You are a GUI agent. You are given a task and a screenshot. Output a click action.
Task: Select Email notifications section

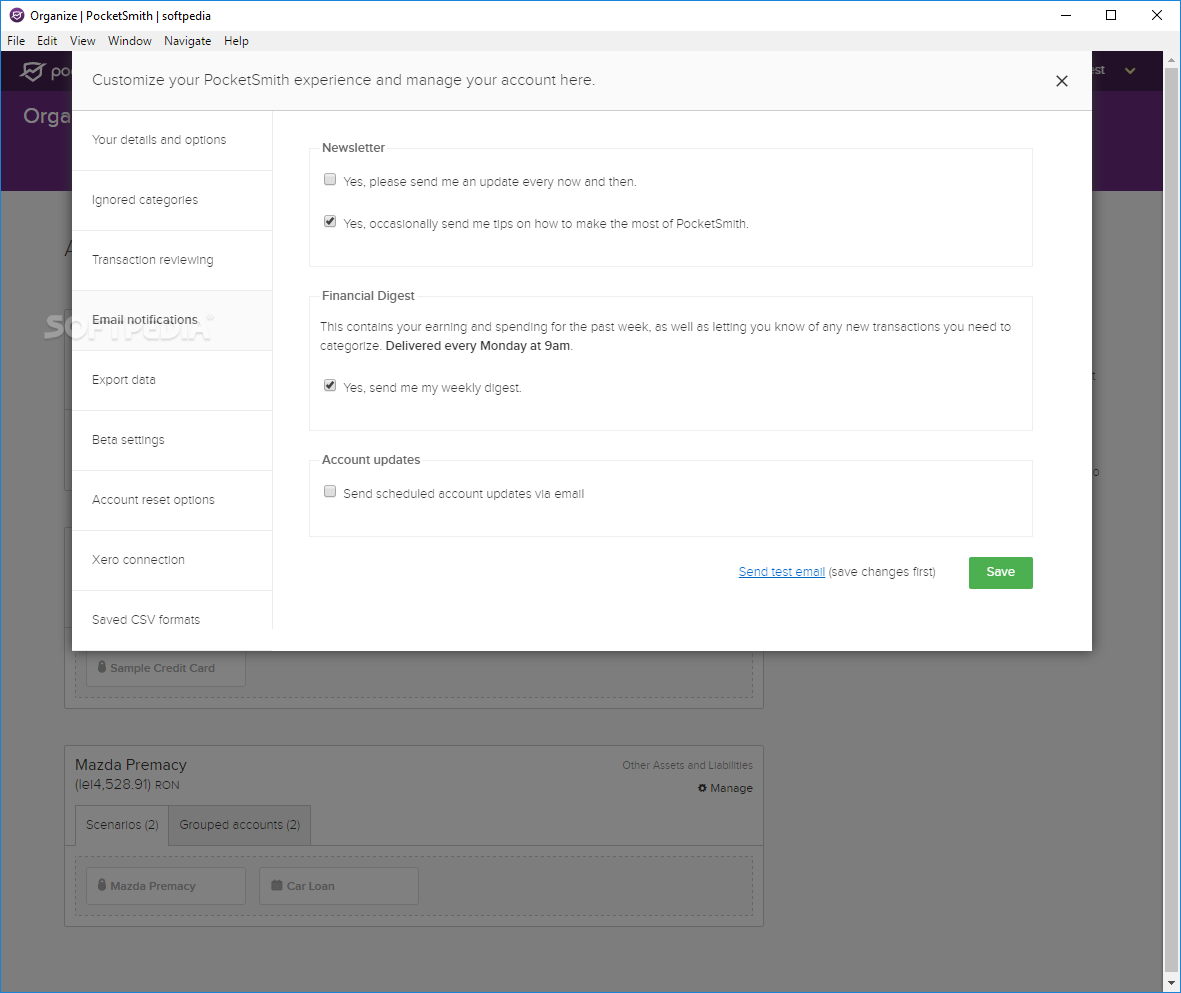click(172, 320)
